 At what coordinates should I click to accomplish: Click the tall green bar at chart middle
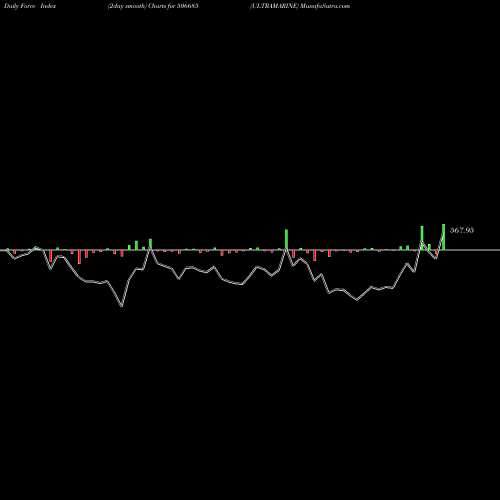[286, 240]
